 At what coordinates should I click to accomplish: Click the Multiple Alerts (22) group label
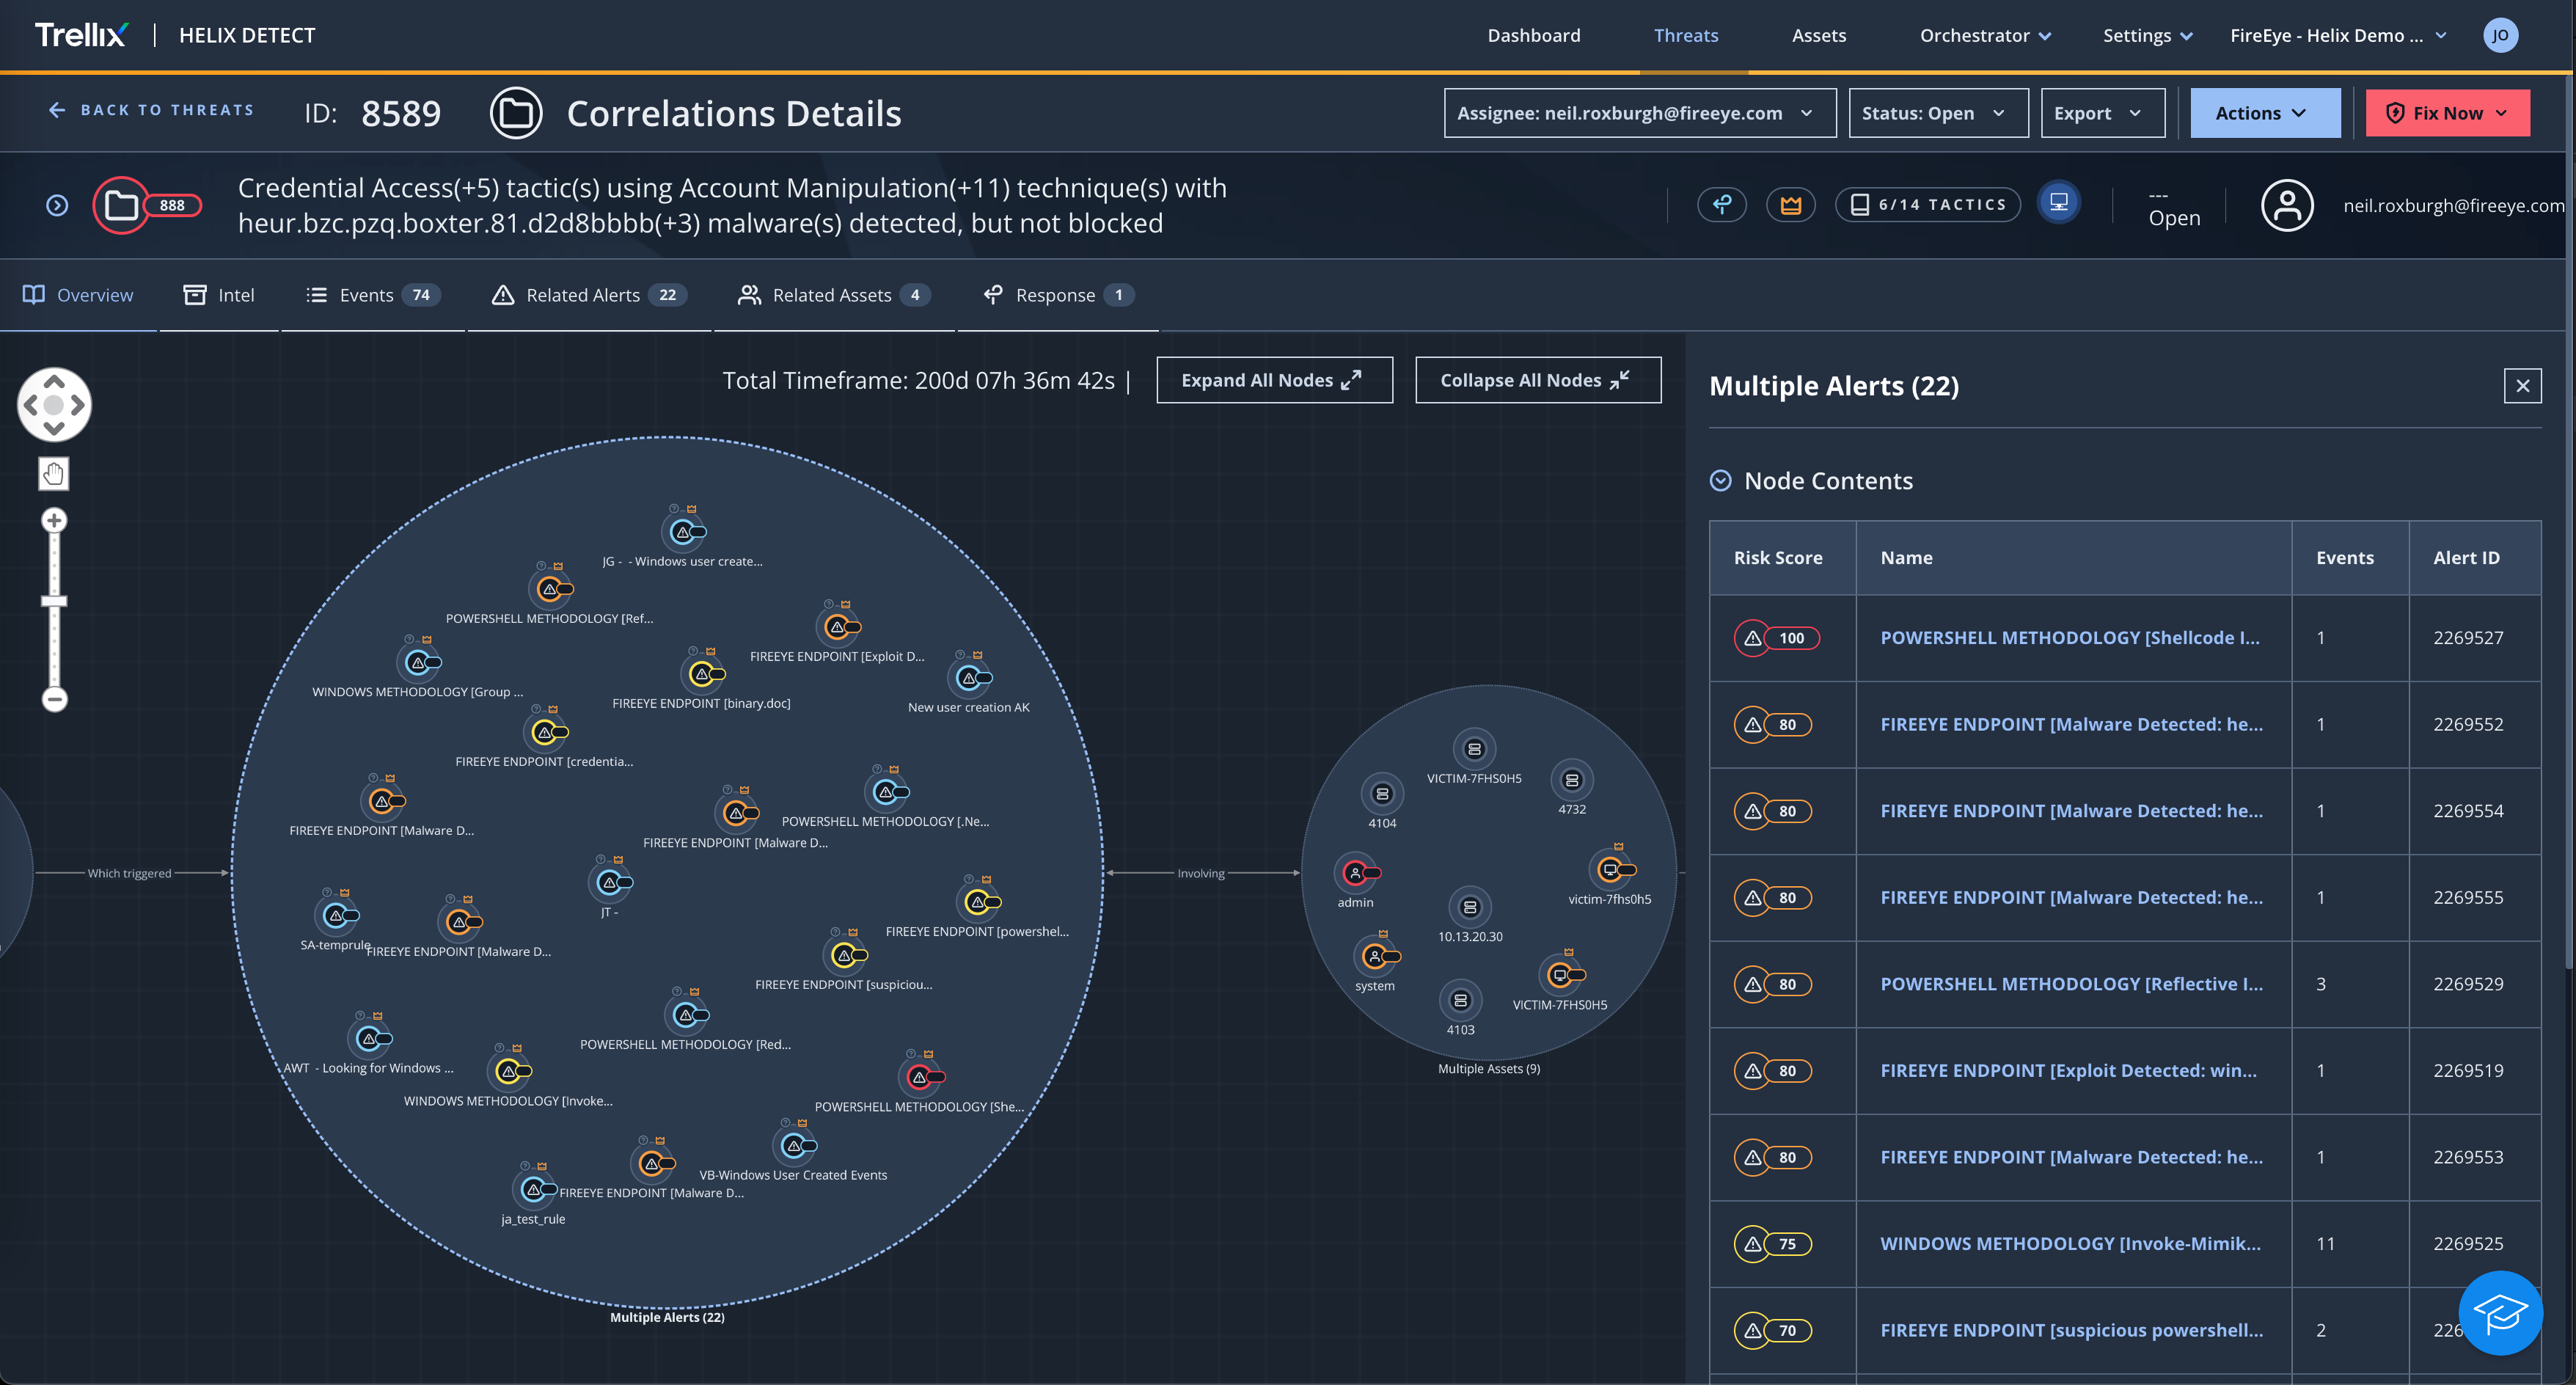(667, 1318)
